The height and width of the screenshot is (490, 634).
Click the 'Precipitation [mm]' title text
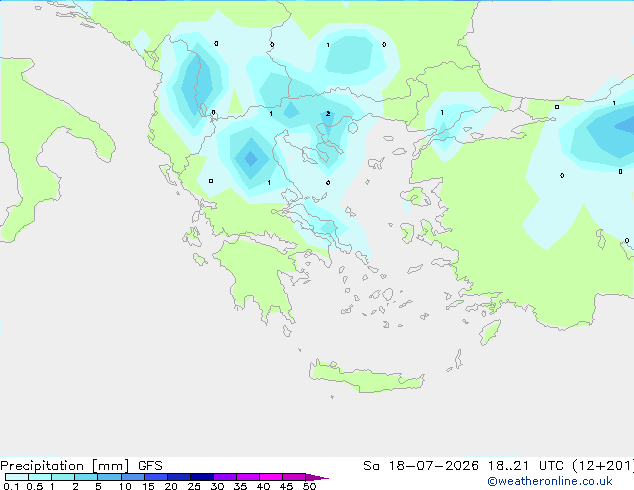(64, 466)
